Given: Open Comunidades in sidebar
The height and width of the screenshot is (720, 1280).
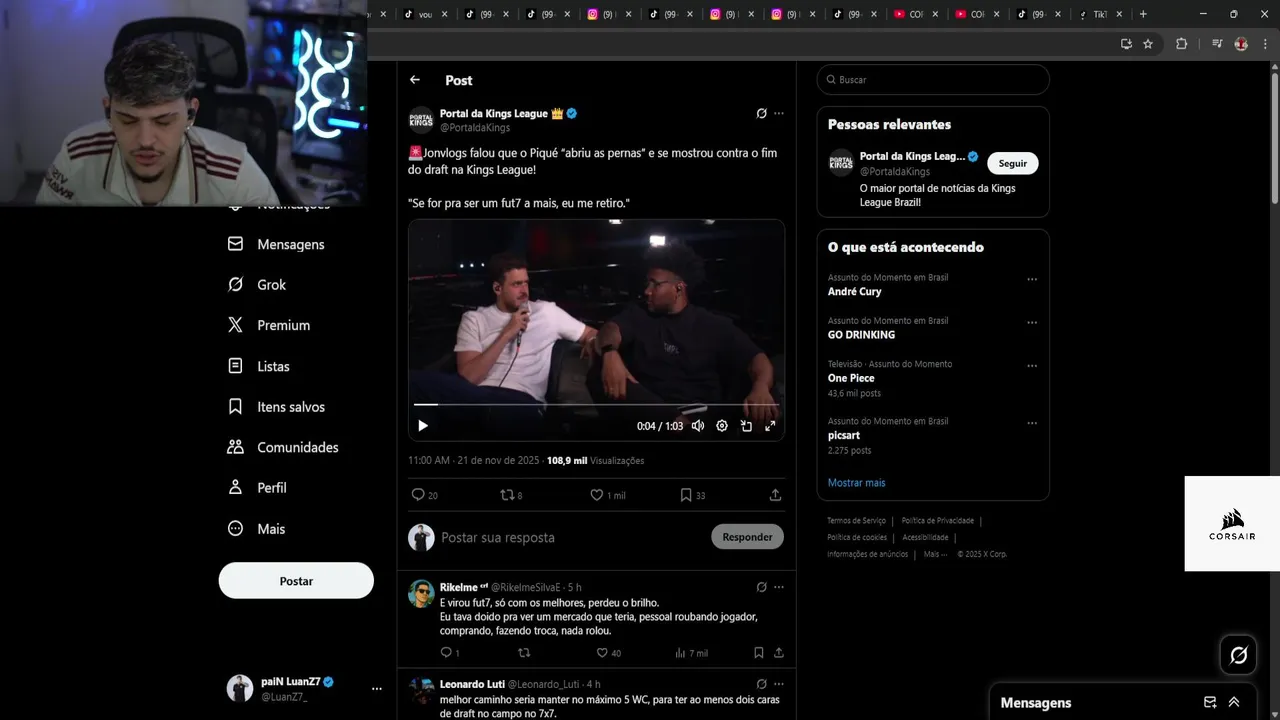Looking at the screenshot, I should (283, 447).
